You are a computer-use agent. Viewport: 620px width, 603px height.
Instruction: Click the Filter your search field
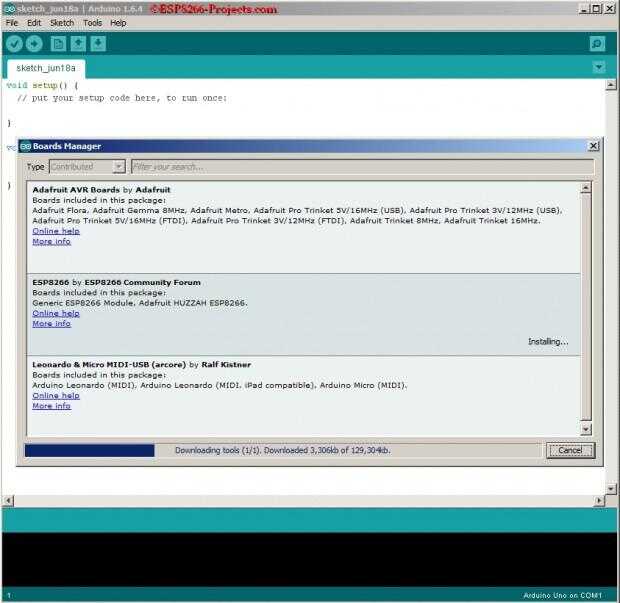(362, 166)
